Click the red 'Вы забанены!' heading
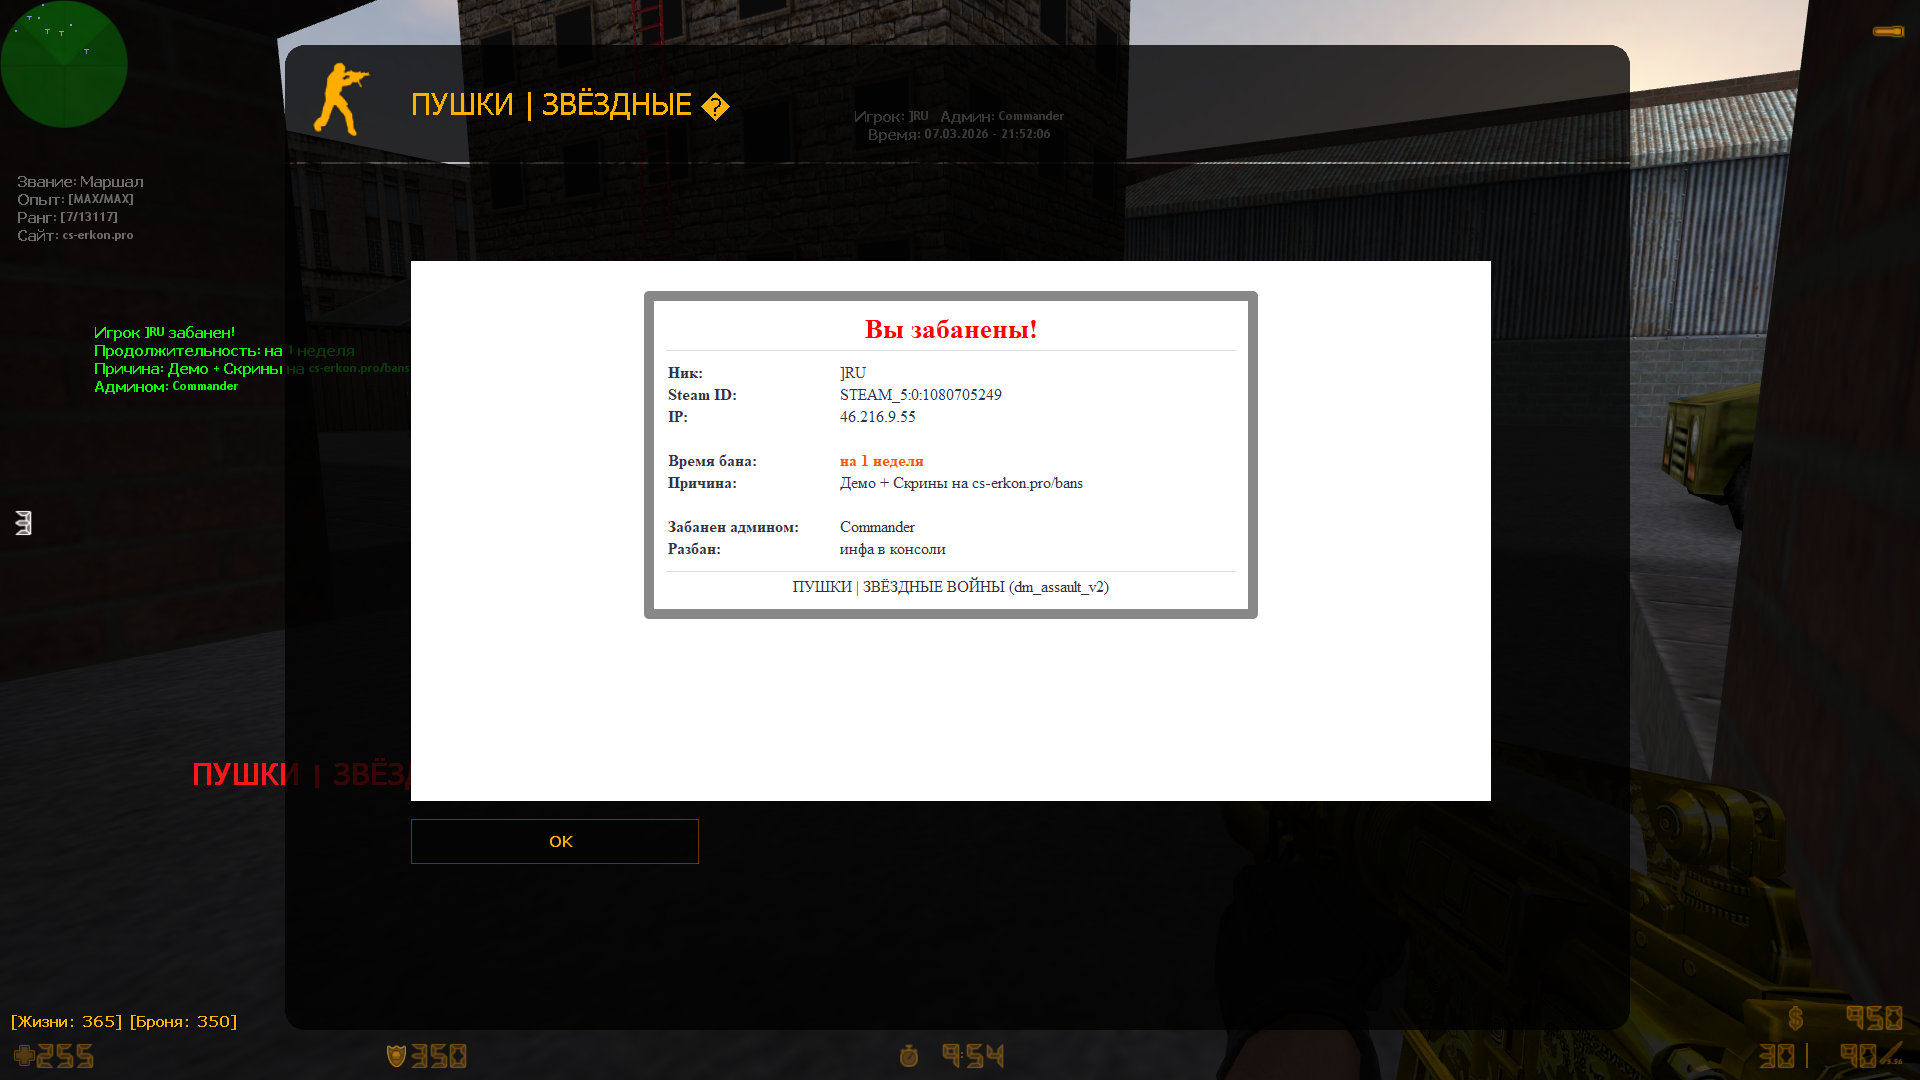The width and height of the screenshot is (1920, 1080). tap(950, 329)
